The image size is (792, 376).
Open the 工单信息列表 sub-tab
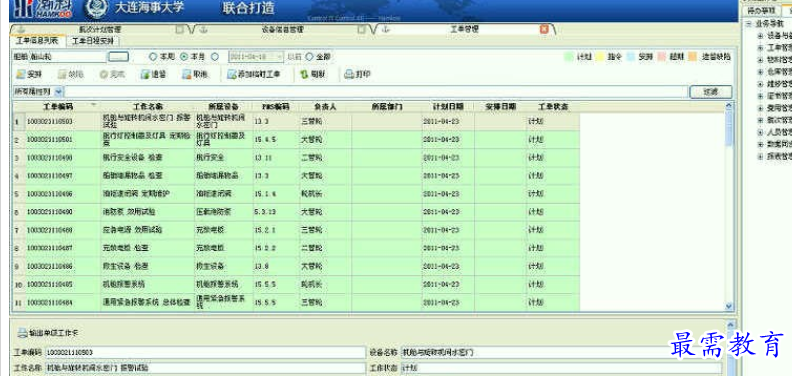[37, 41]
